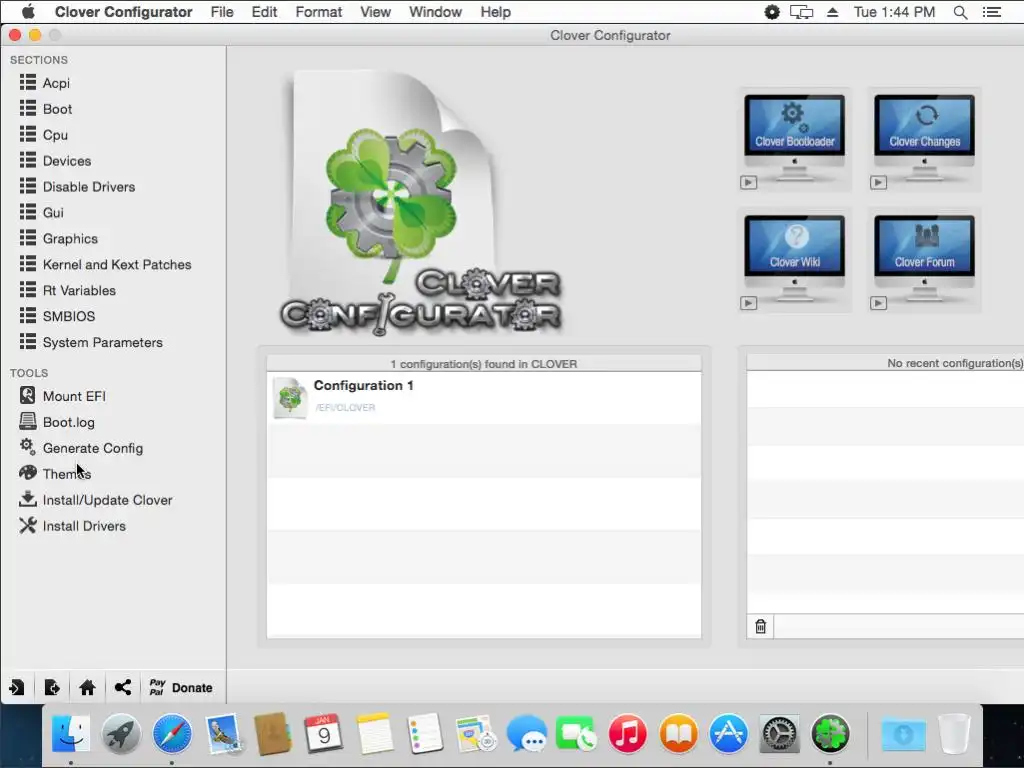Click play arrow under Clover Changes
This screenshot has height=768, width=1024.
click(878, 182)
